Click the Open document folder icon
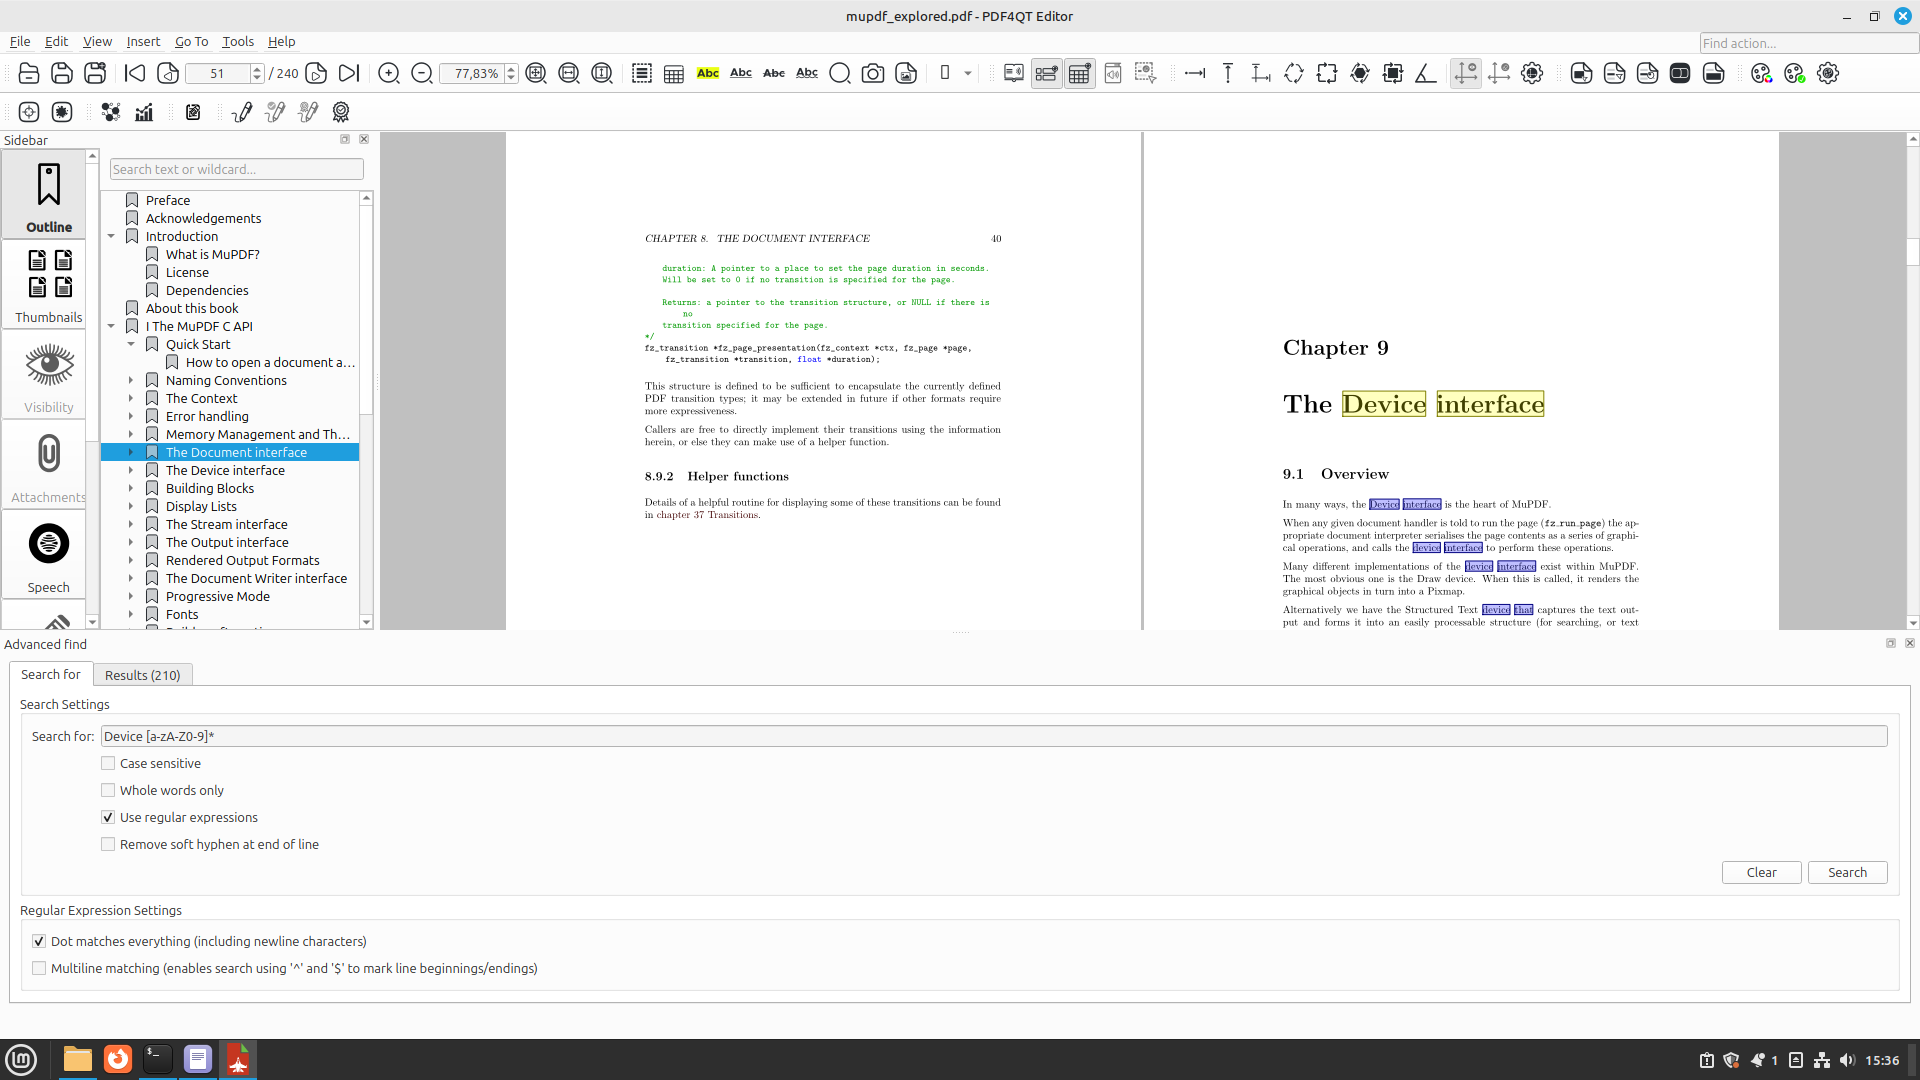 [x=29, y=73]
